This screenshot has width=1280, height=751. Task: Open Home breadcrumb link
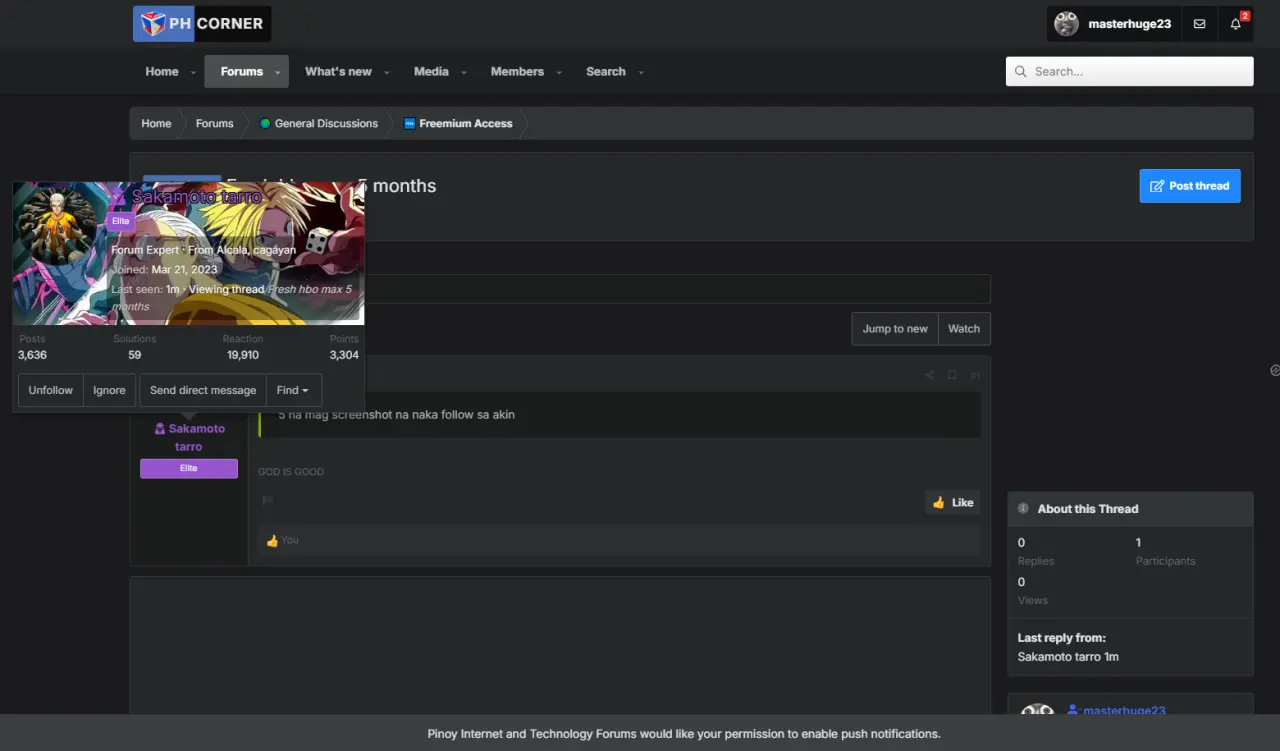point(156,124)
